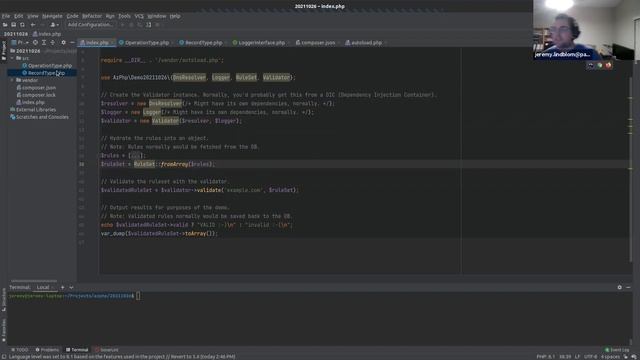Open the View menu

[x=33, y=16]
